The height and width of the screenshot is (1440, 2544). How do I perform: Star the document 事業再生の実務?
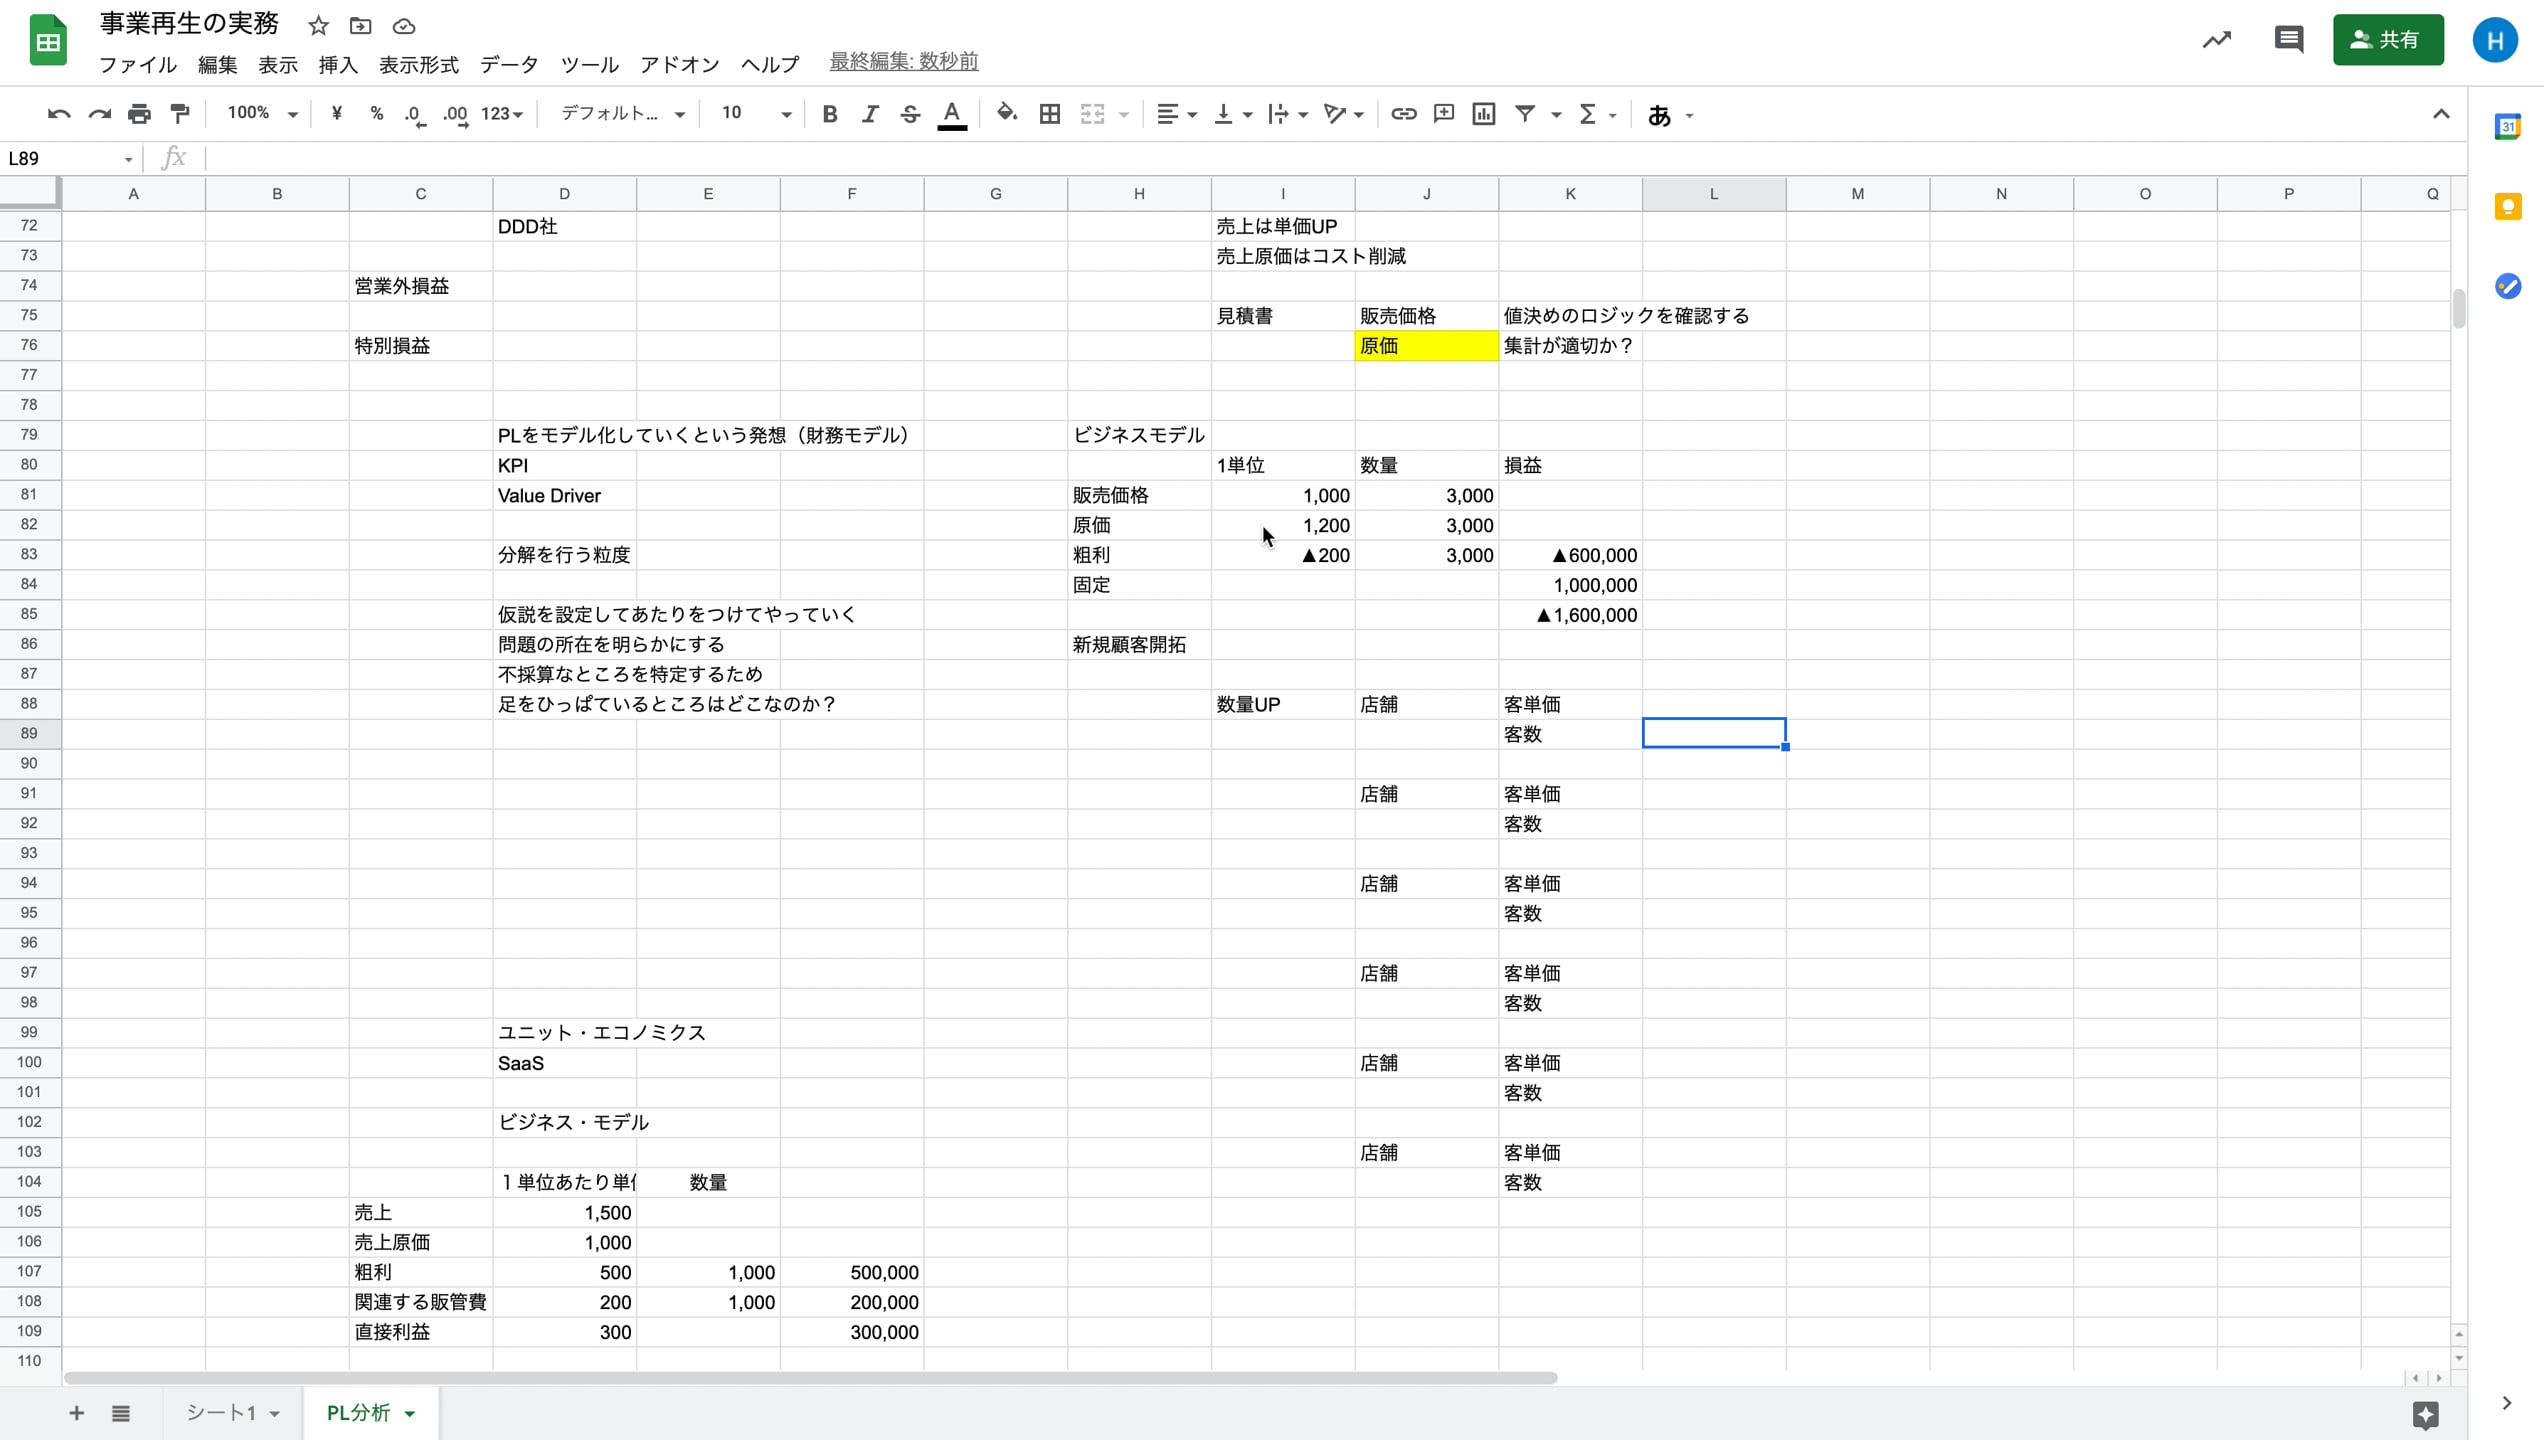(x=318, y=26)
